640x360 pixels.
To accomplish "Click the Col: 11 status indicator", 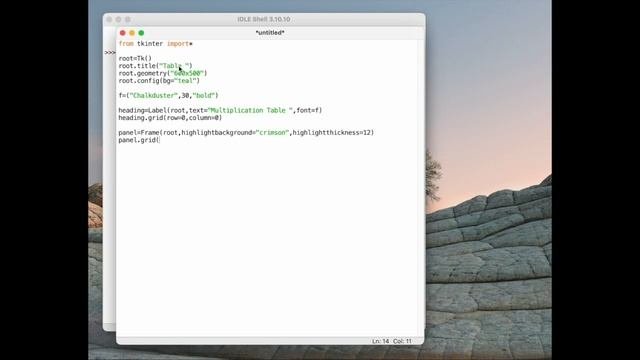I will tap(403, 341).
